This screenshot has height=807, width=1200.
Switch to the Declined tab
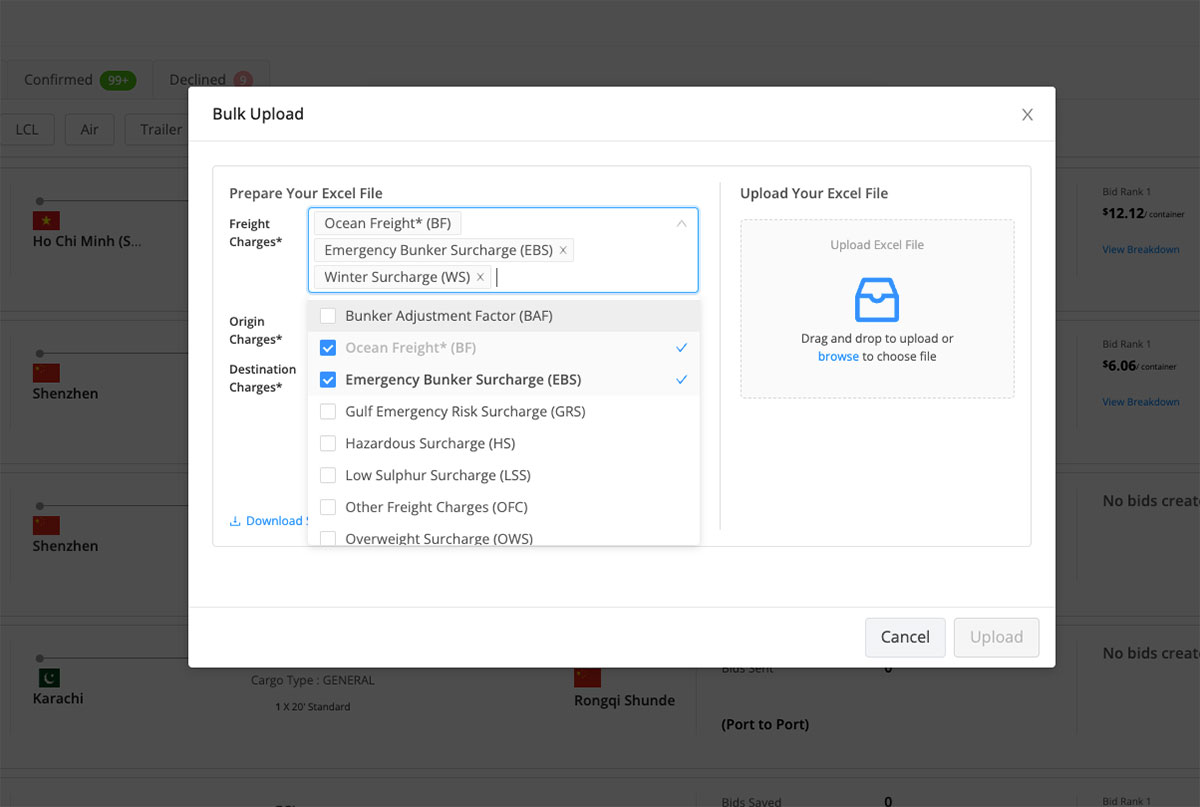pyautogui.click(x=210, y=80)
